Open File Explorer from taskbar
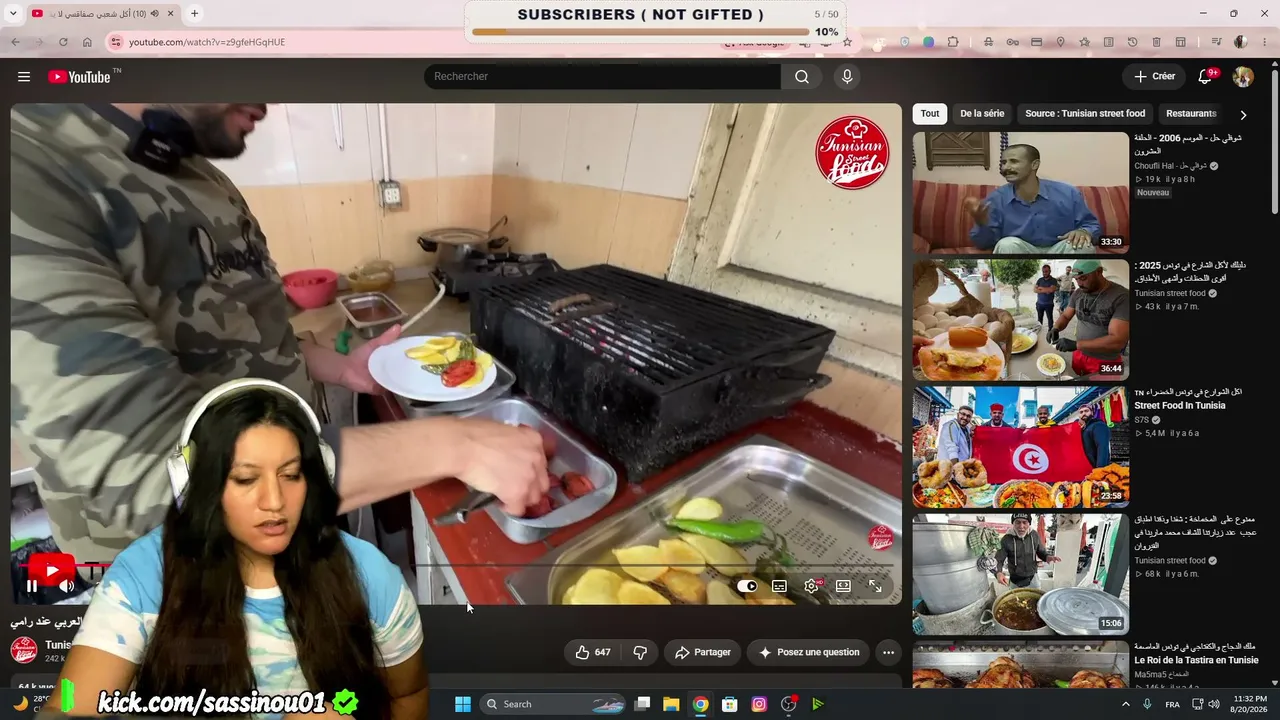Screen dimensions: 1280x720 pyautogui.click(x=671, y=704)
